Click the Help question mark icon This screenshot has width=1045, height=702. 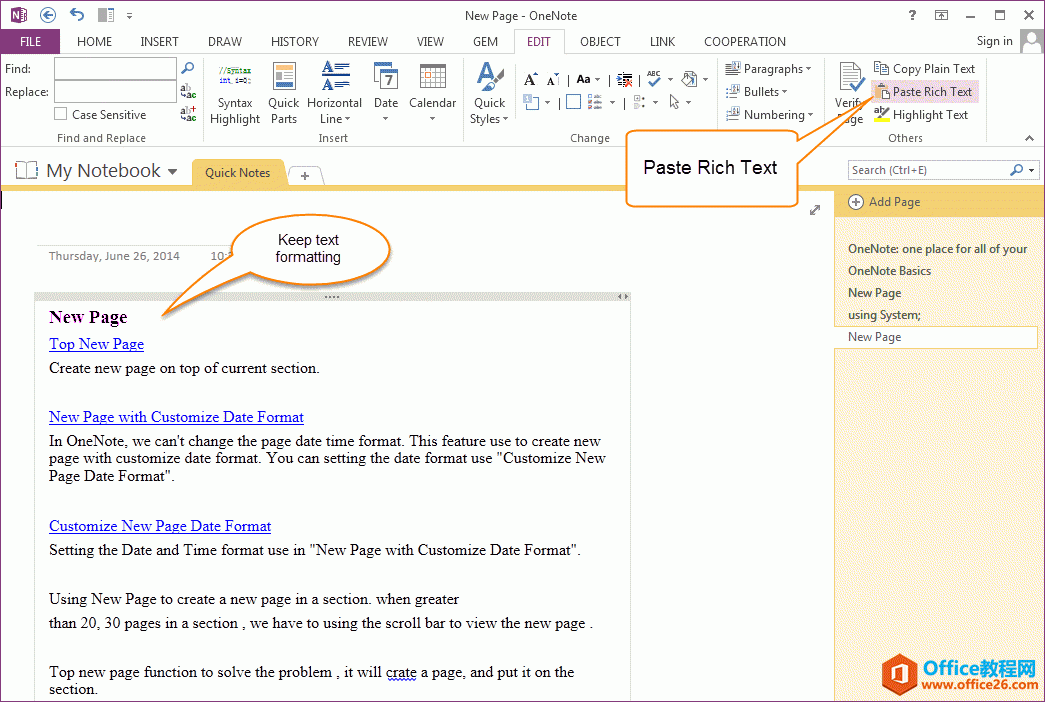point(912,15)
